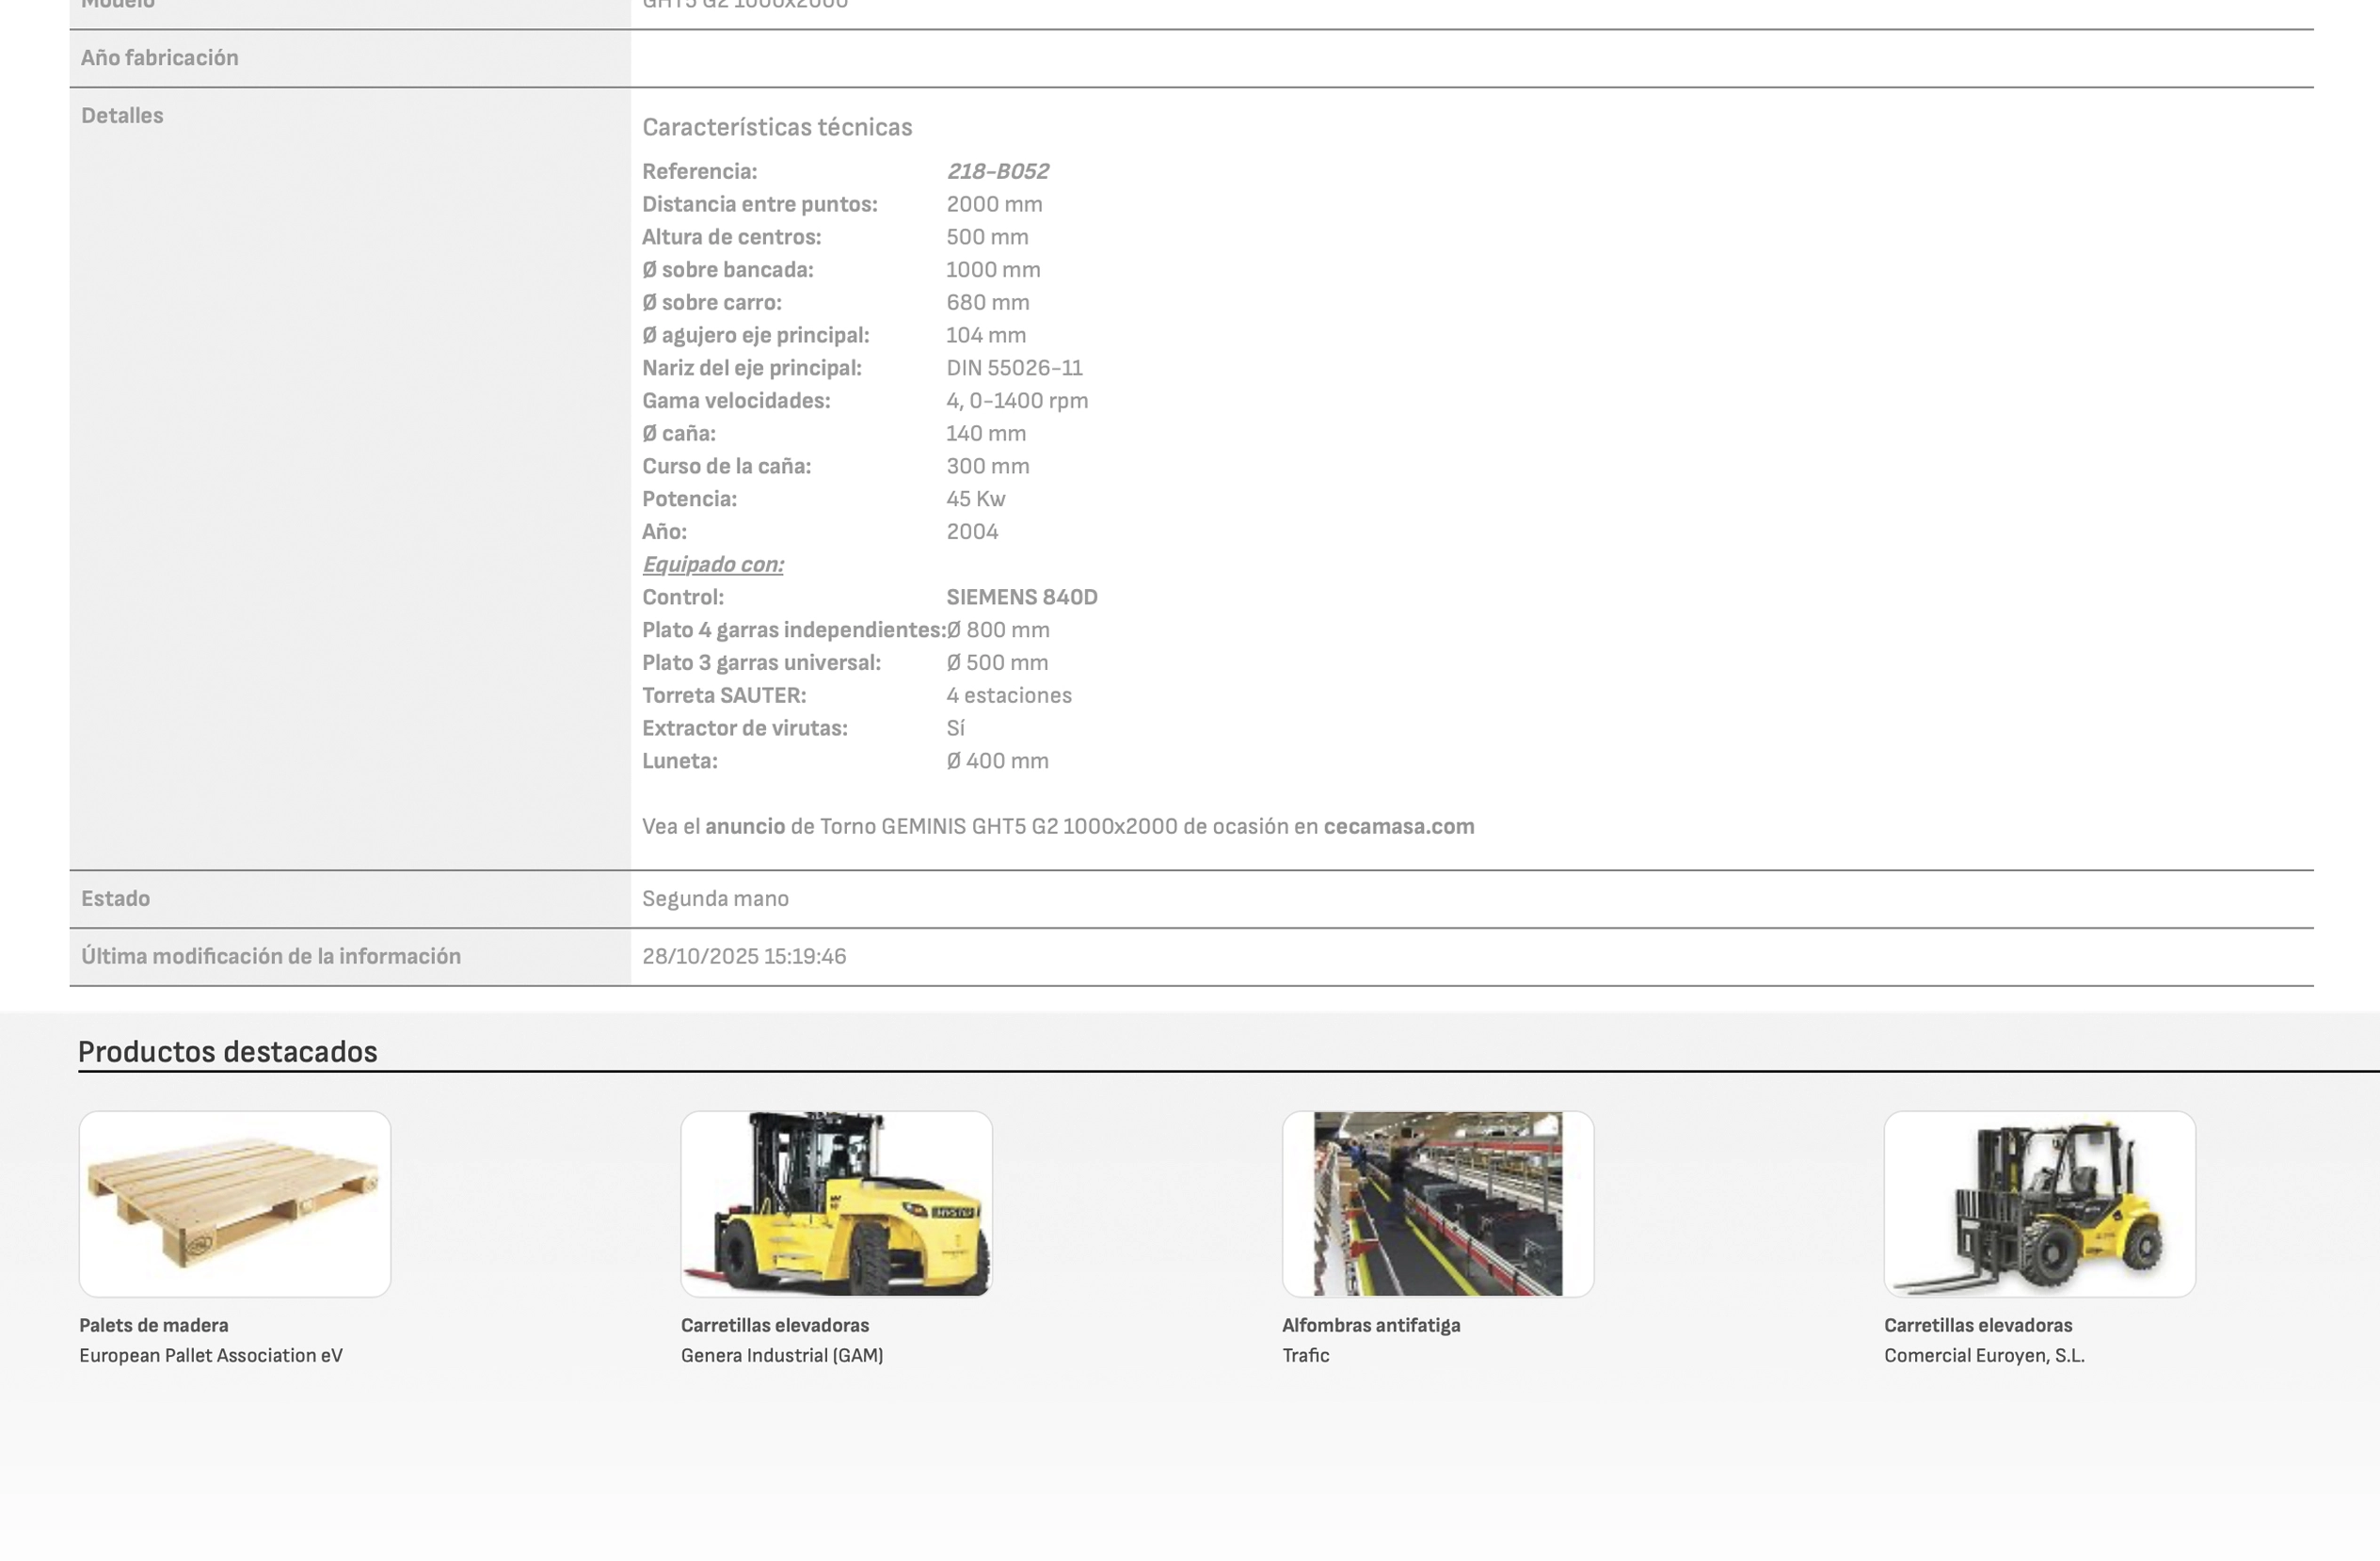Click the 'Productos destacados' heading
This screenshot has width=2380, height=1561.
click(227, 1051)
